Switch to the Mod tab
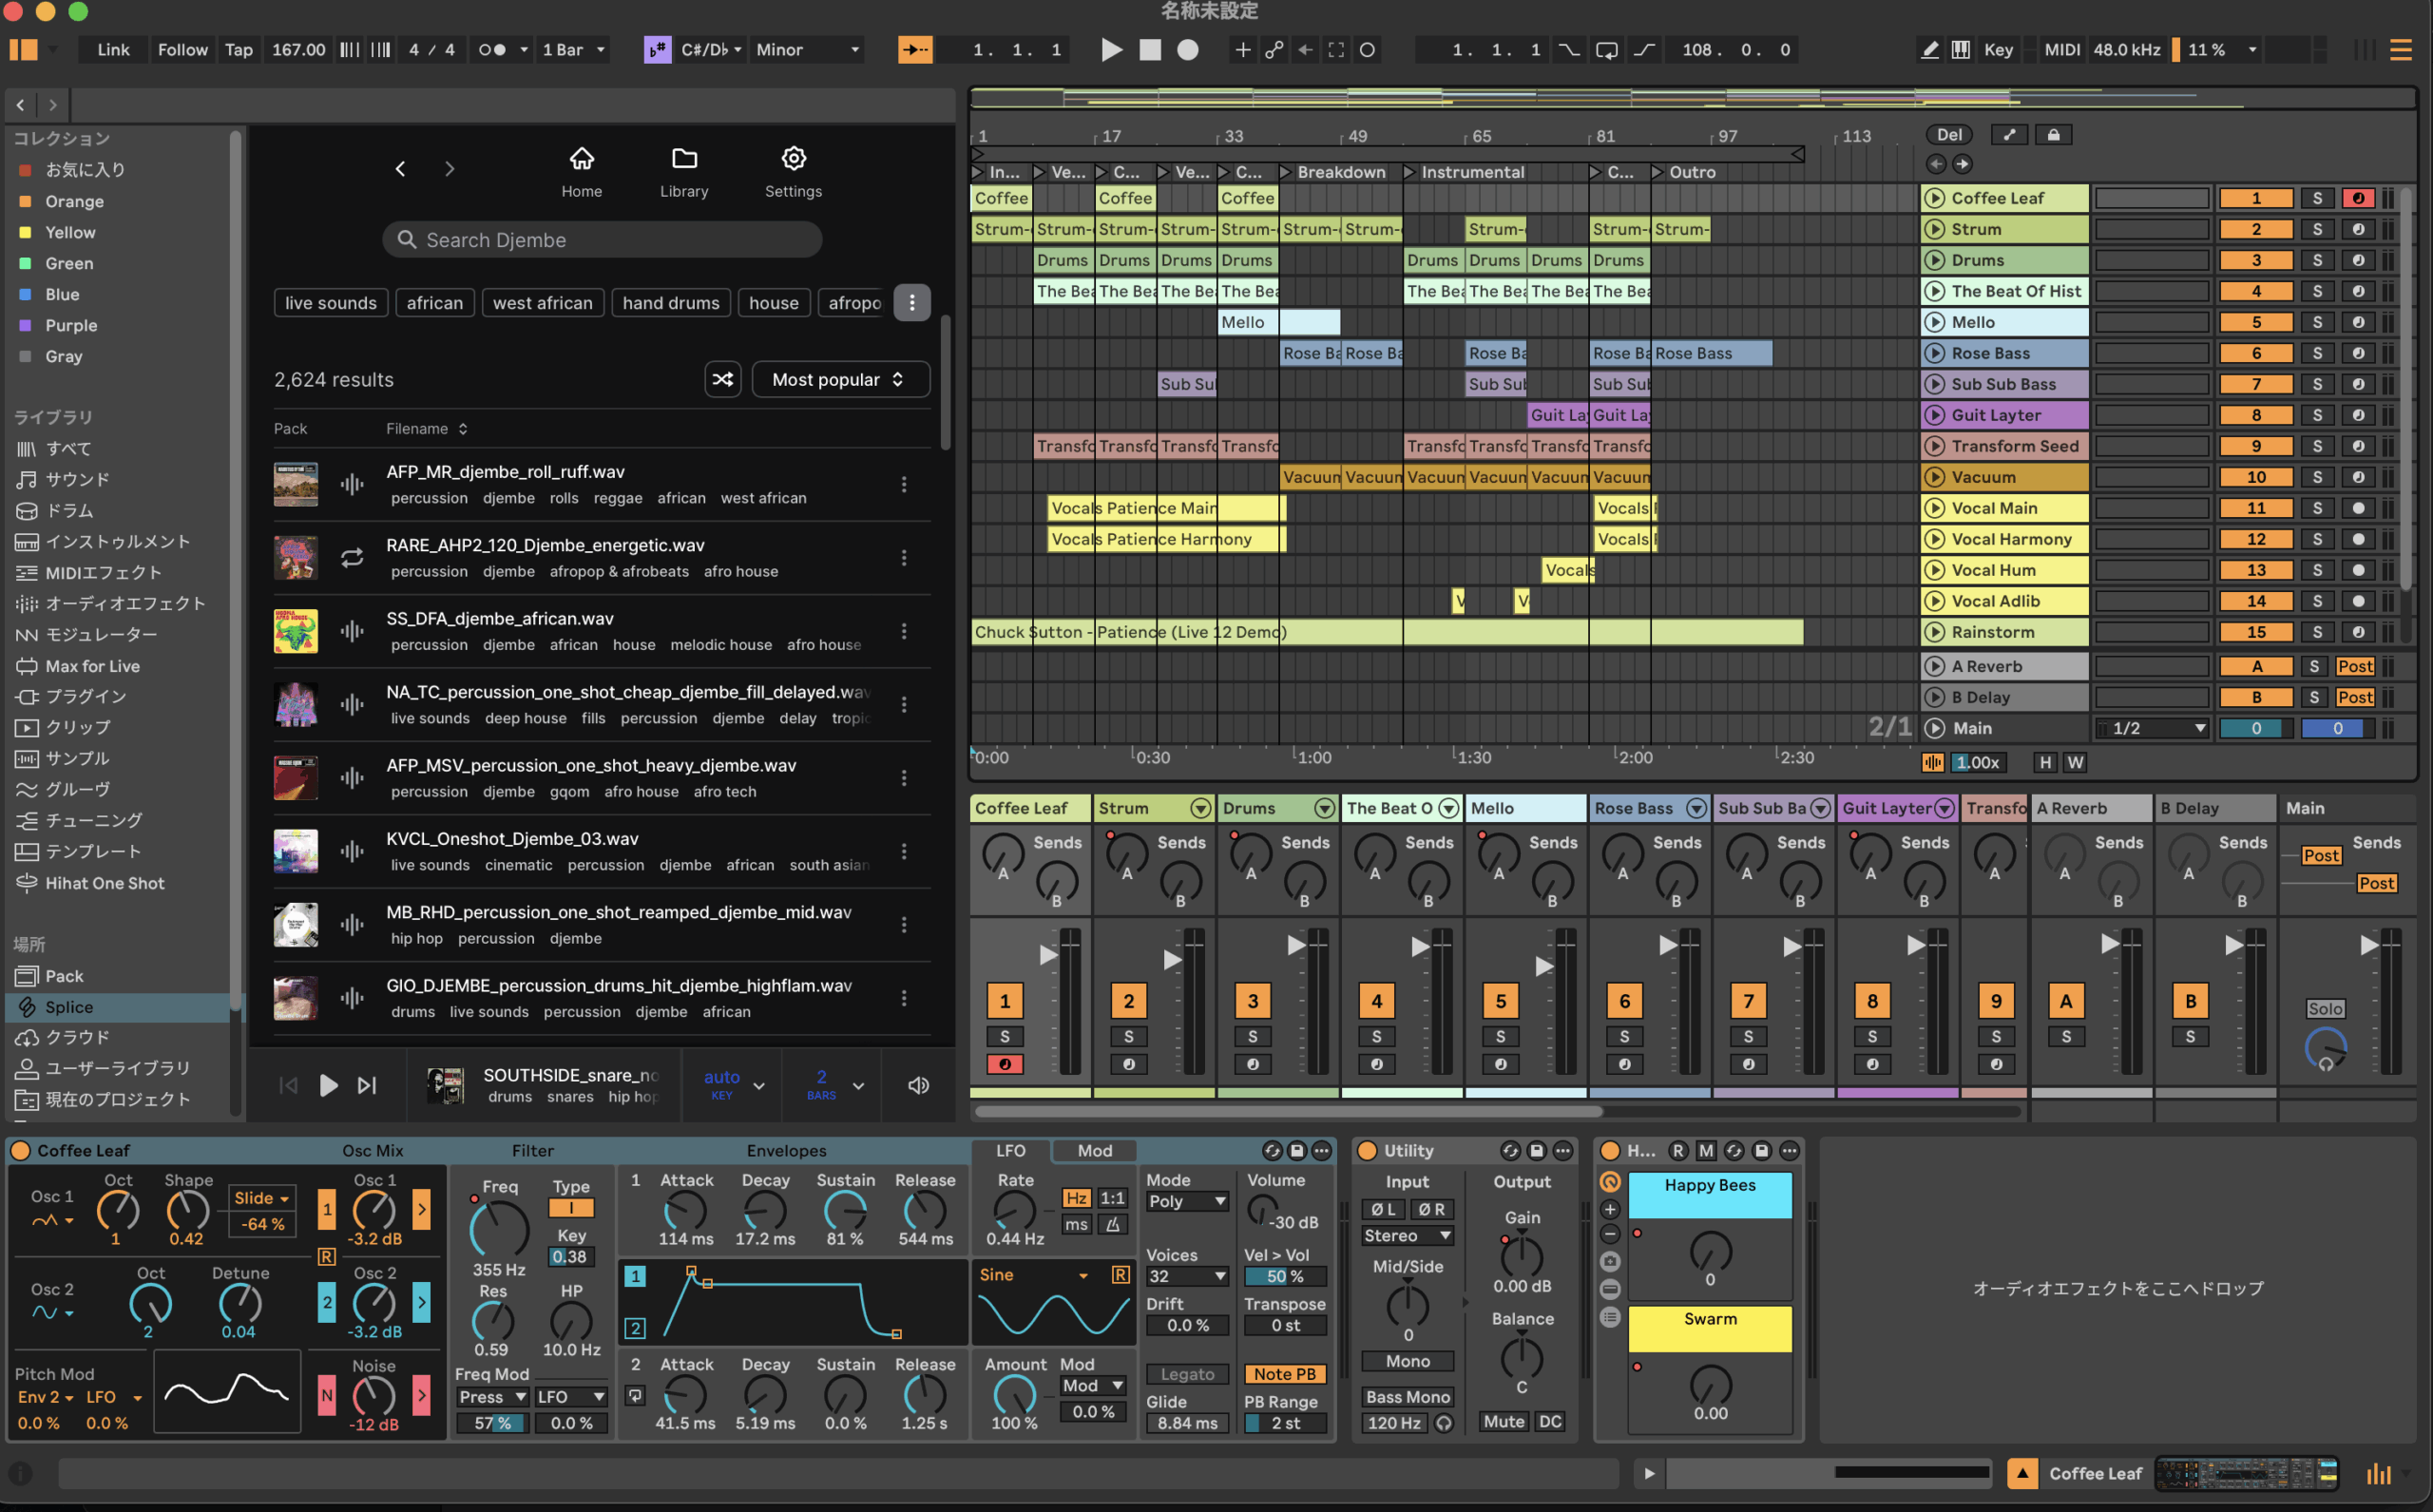 click(1094, 1150)
